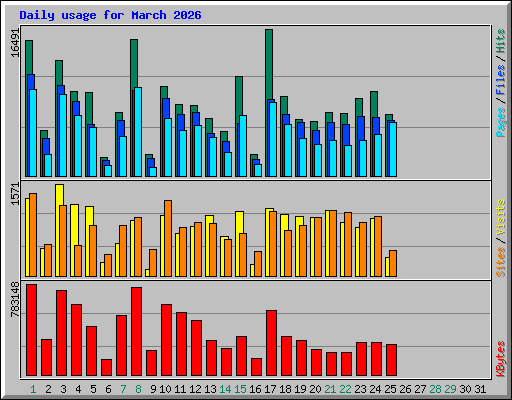Select day label 1 on the x-axis
The width and height of the screenshot is (512, 400).
[x=33, y=389]
